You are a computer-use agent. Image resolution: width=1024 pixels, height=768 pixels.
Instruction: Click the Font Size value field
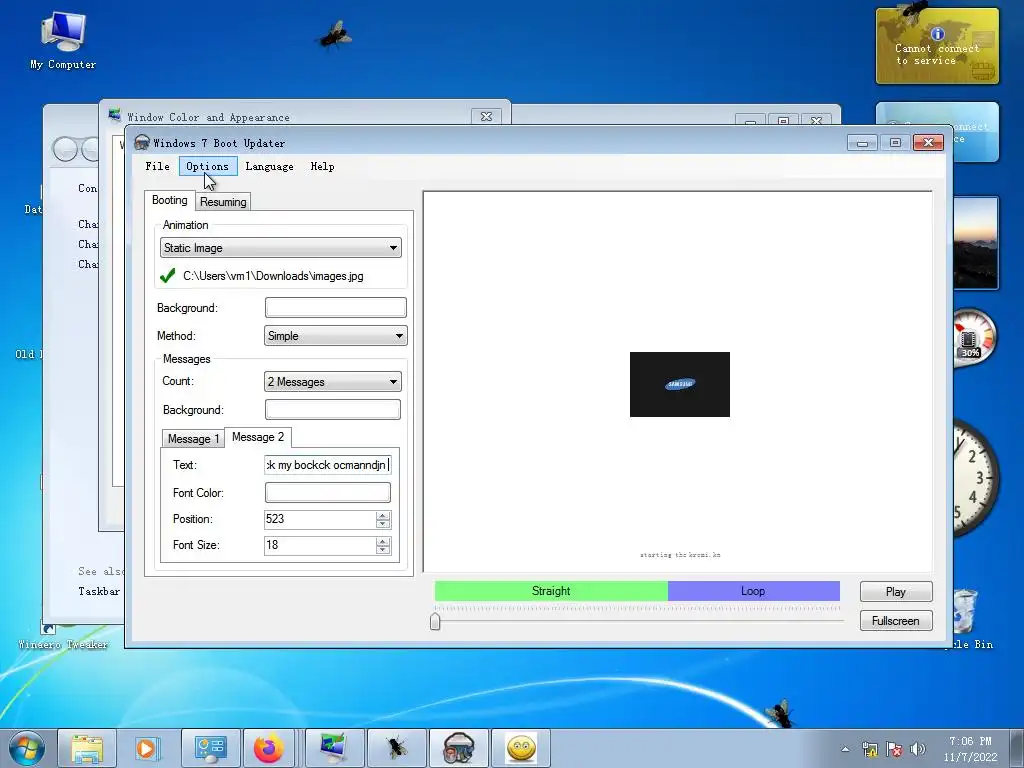[319, 545]
